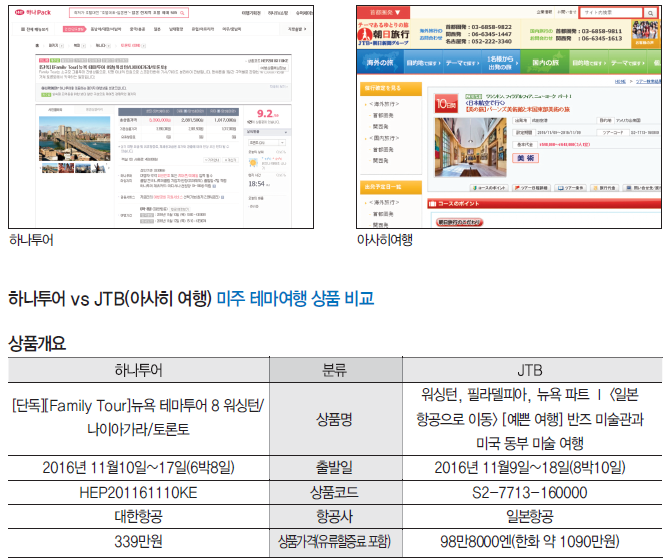The width and height of the screenshot is (668, 560).
Task: Click the product code HEP201161110KE
Action: click(x=138, y=493)
